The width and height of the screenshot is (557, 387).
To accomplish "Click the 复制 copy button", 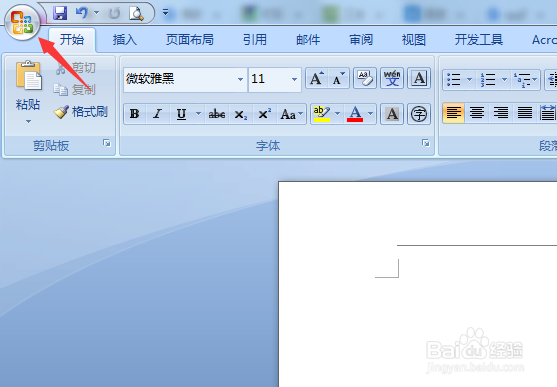I will point(75,90).
